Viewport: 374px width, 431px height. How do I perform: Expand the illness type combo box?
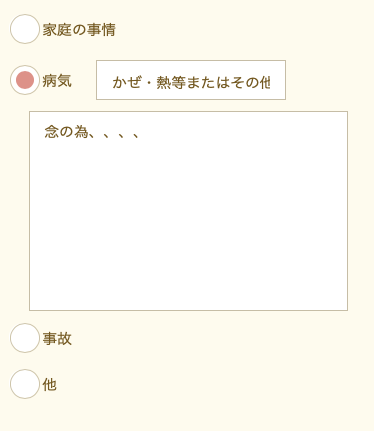(191, 80)
